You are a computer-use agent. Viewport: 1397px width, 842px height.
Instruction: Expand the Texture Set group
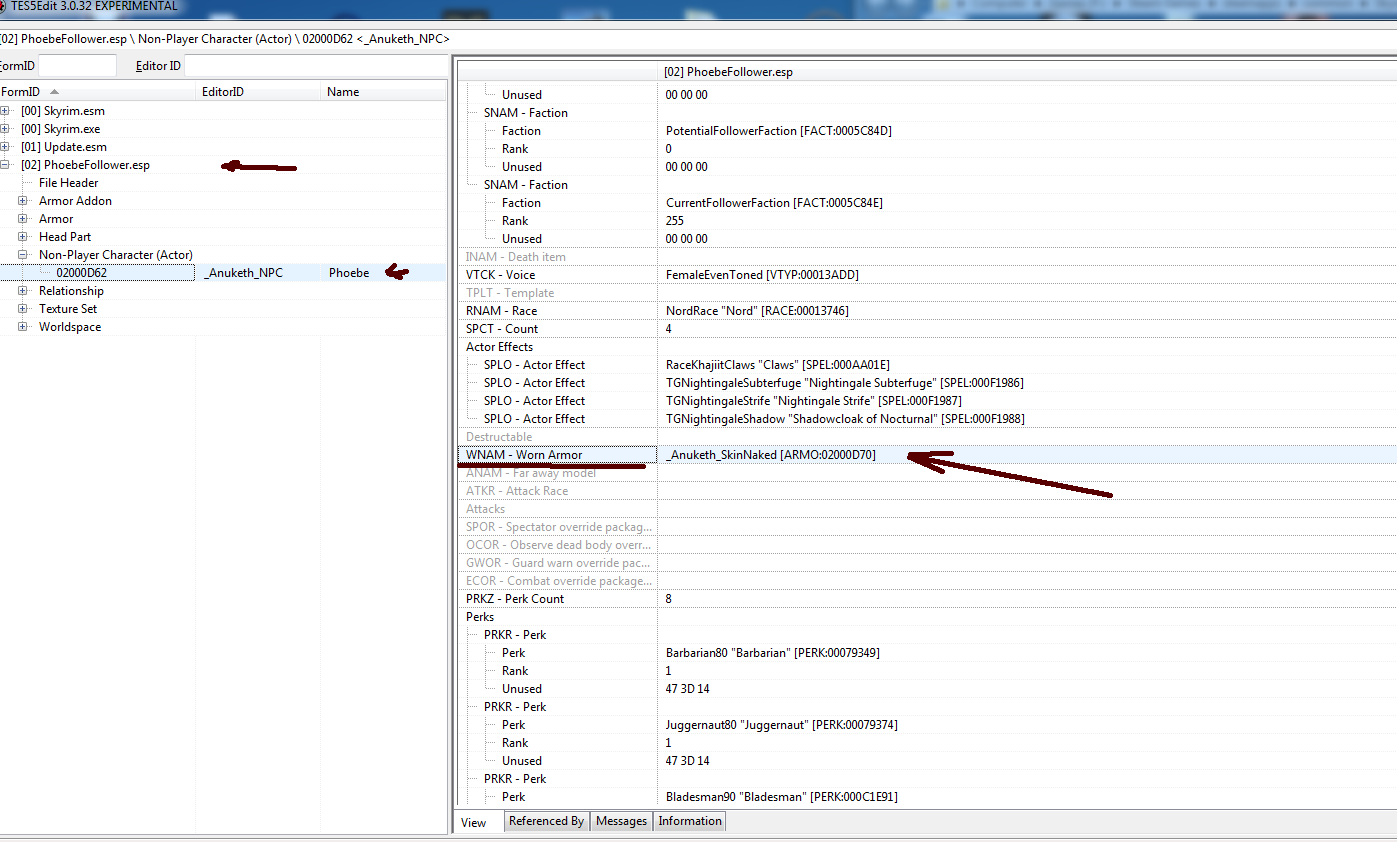[23, 309]
